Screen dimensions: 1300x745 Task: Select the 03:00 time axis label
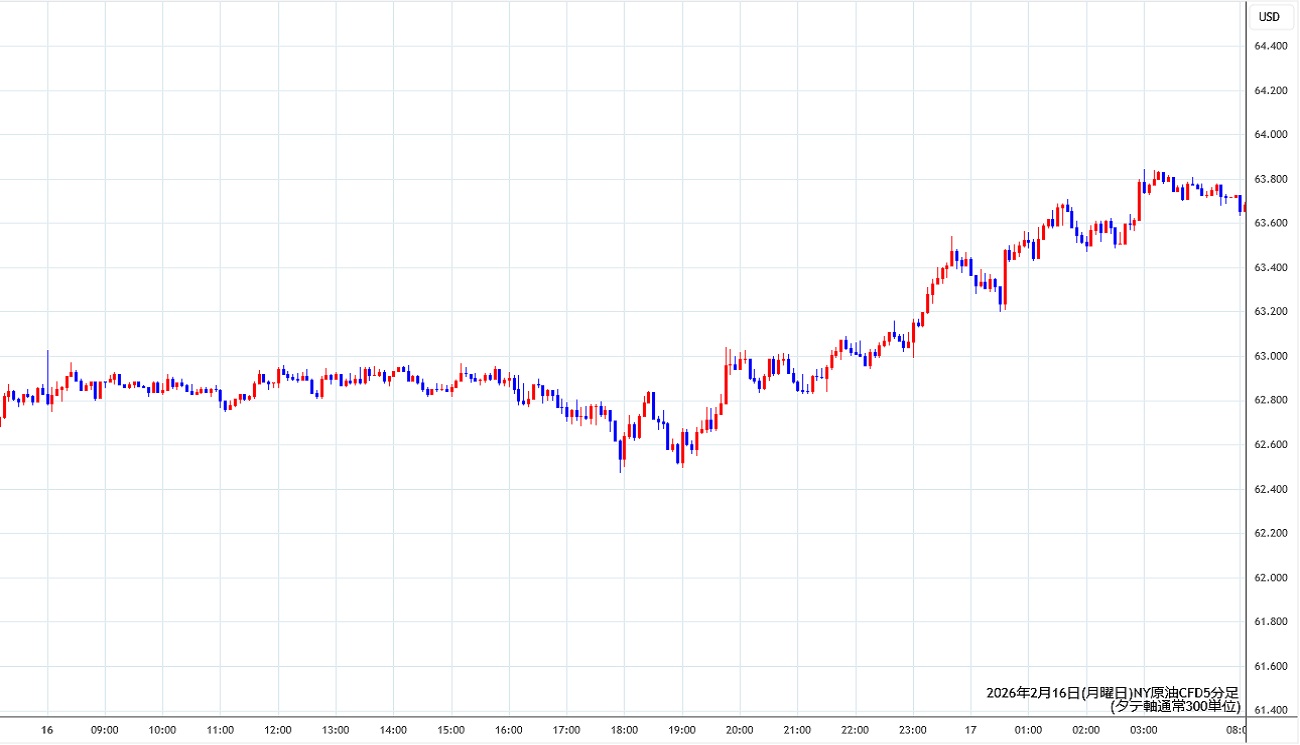point(1143,731)
